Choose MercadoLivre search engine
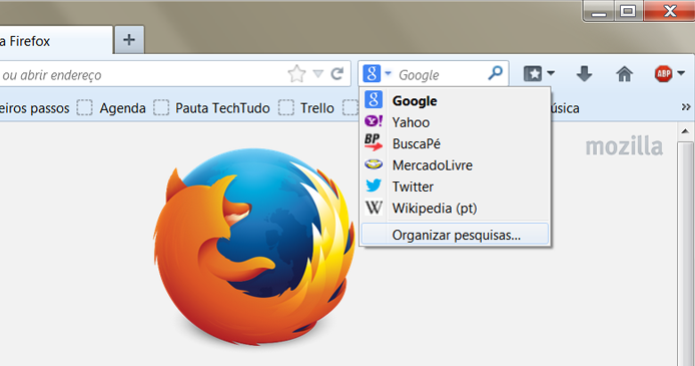The height and width of the screenshot is (366, 695). [455, 165]
